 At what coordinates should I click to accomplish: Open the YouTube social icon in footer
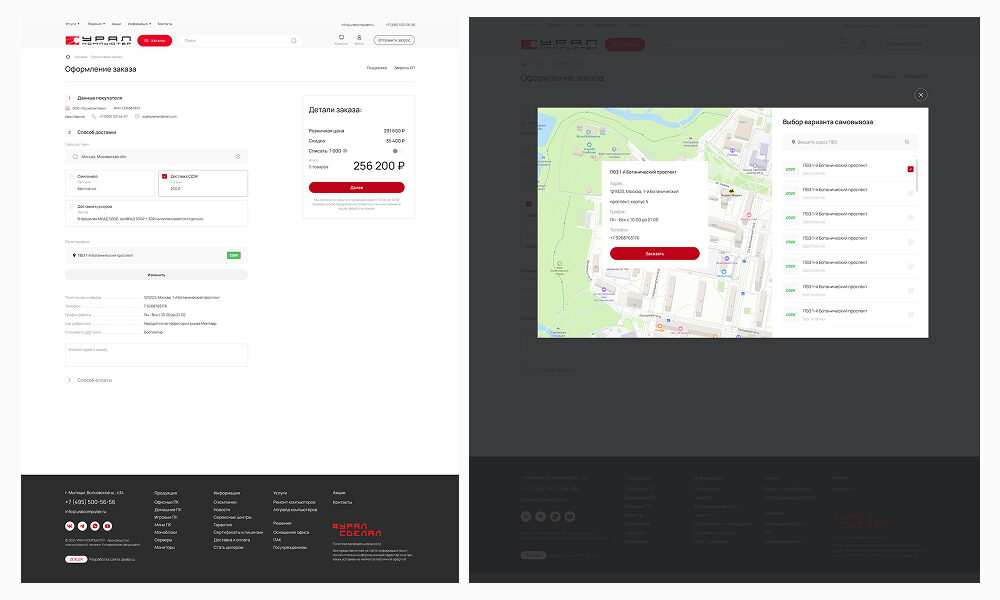(x=107, y=526)
